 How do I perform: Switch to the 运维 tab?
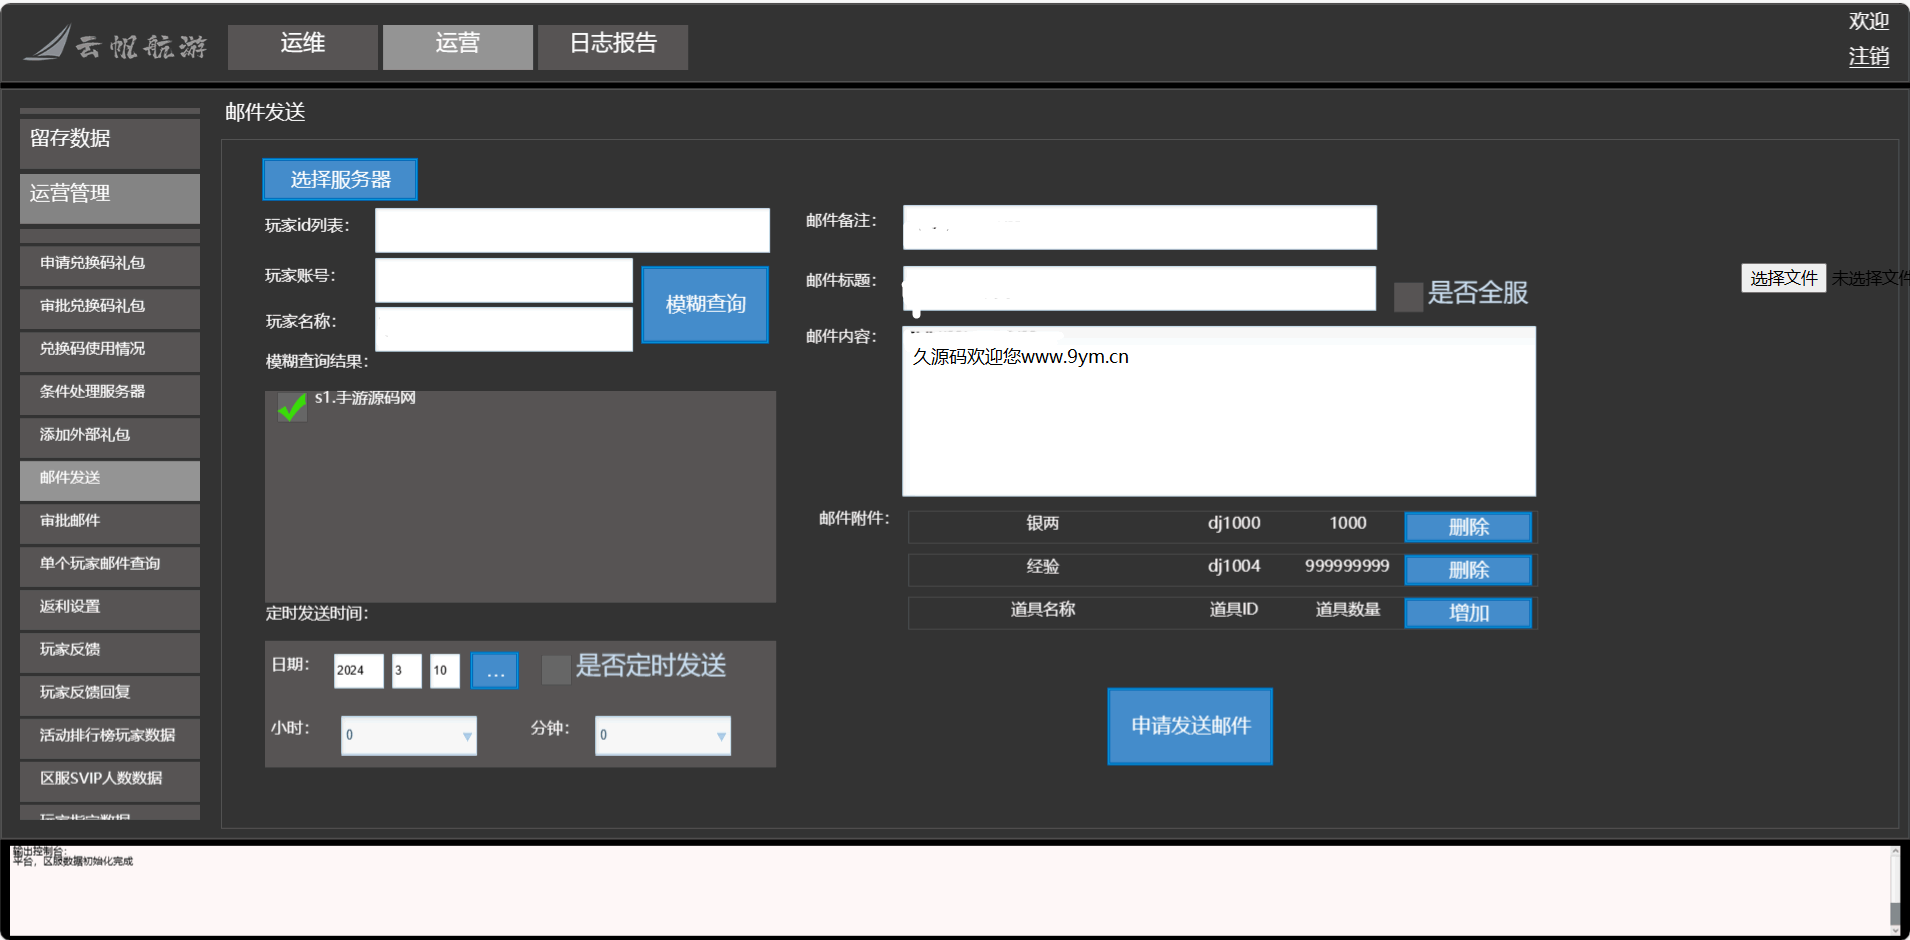pos(302,46)
